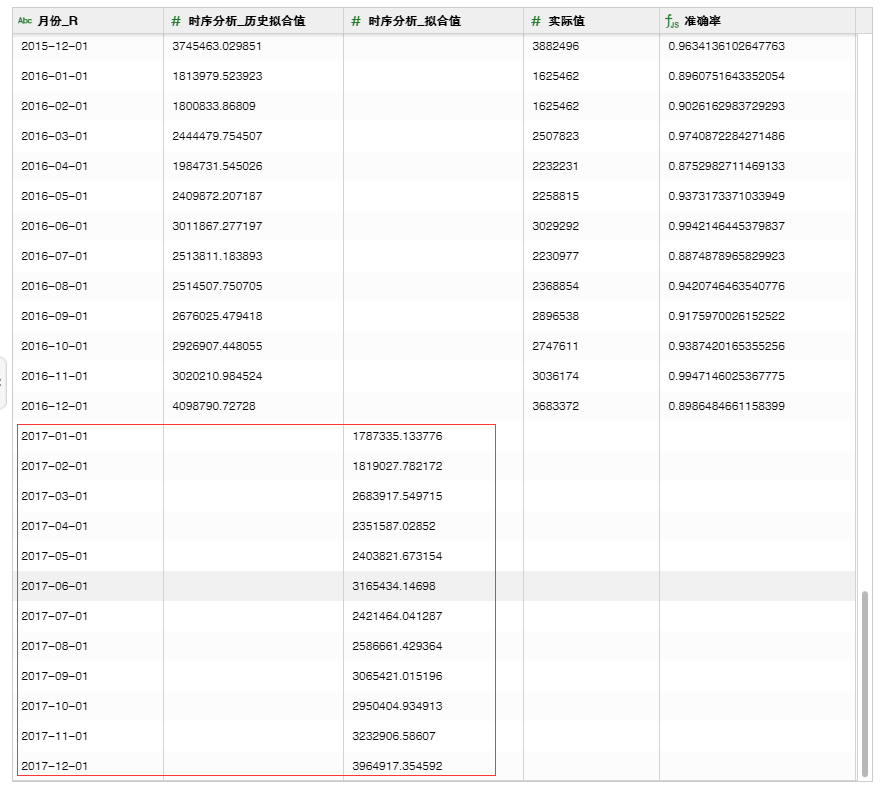This screenshot has width=884, height=791.
Task: Select the 2015-12-01 date cell
Action: point(55,46)
